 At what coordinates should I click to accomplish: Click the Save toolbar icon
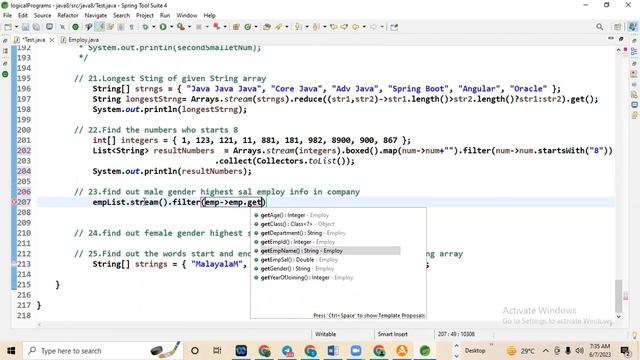25,27
